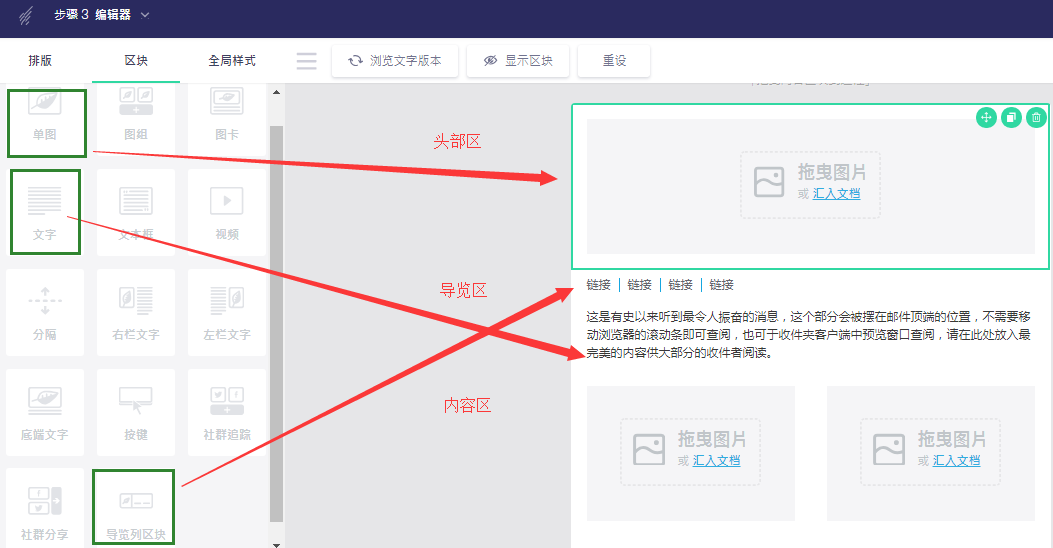Click 汇入文档 link in header image
The width and height of the screenshot is (1053, 548).
pos(836,194)
